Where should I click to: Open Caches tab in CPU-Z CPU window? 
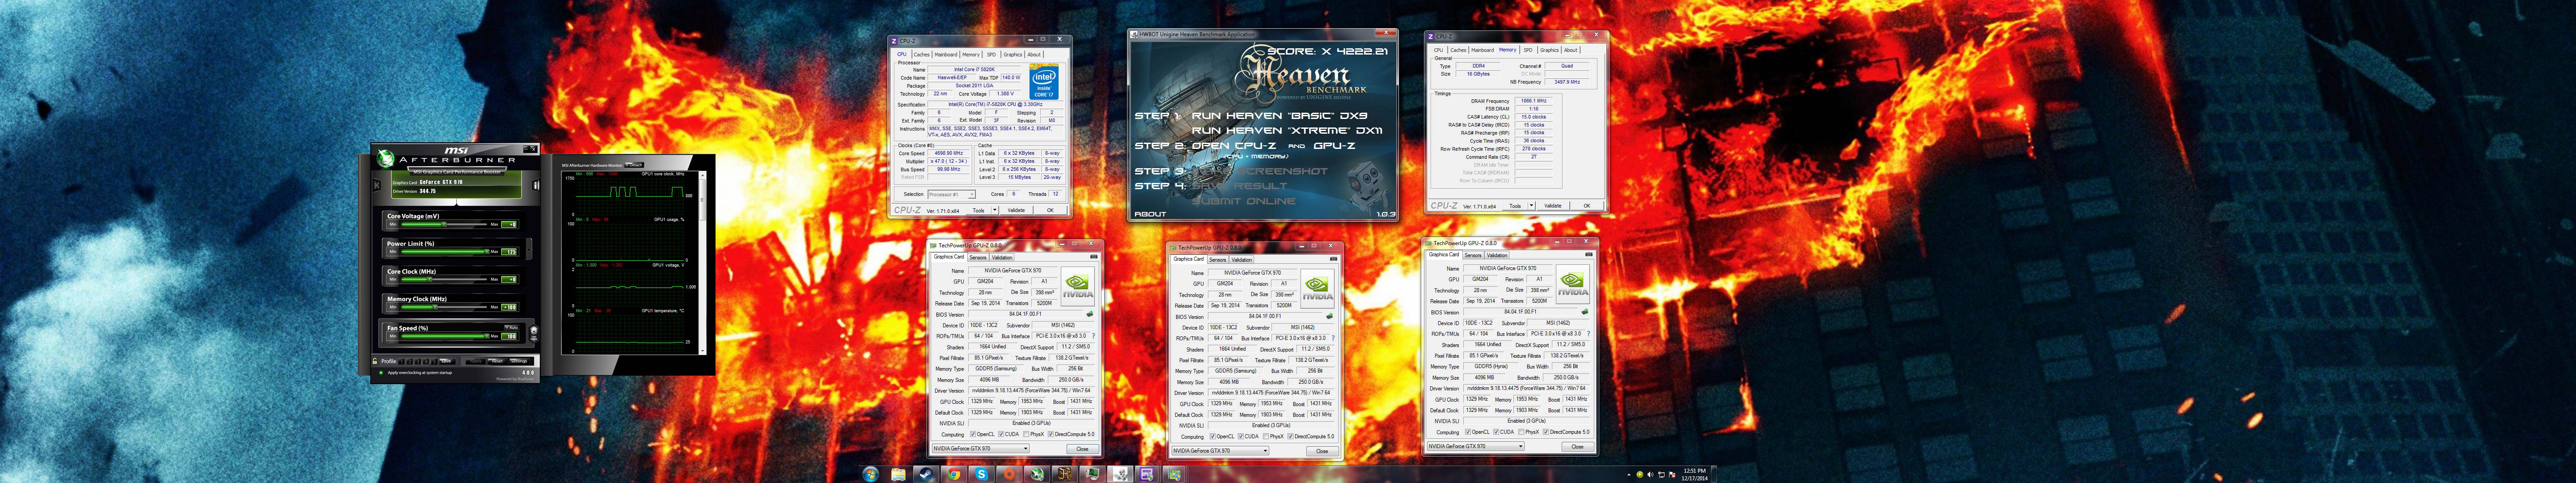click(x=922, y=54)
